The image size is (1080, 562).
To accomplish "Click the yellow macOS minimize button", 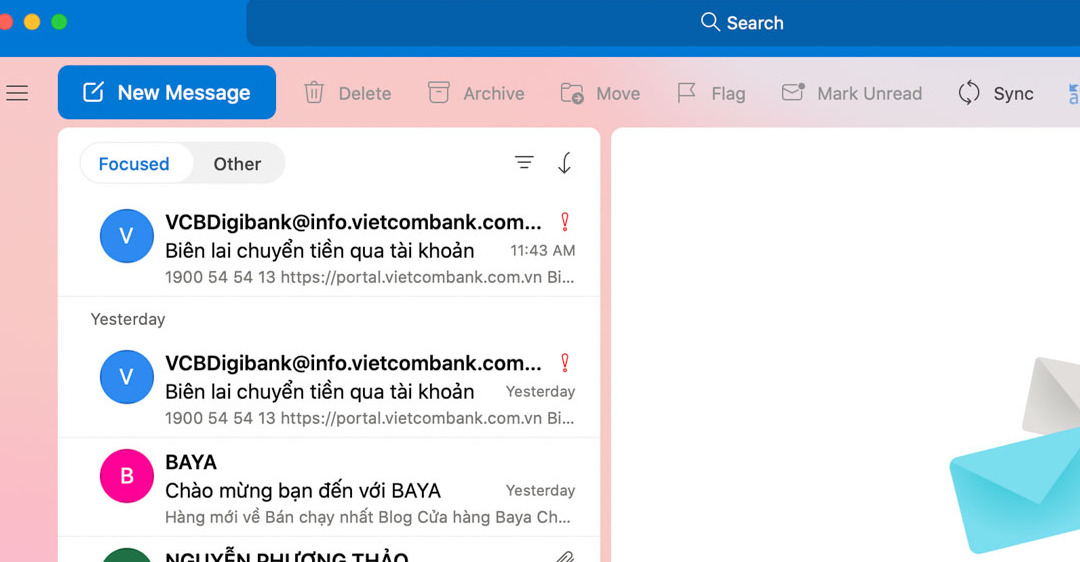I will pos(32,22).
